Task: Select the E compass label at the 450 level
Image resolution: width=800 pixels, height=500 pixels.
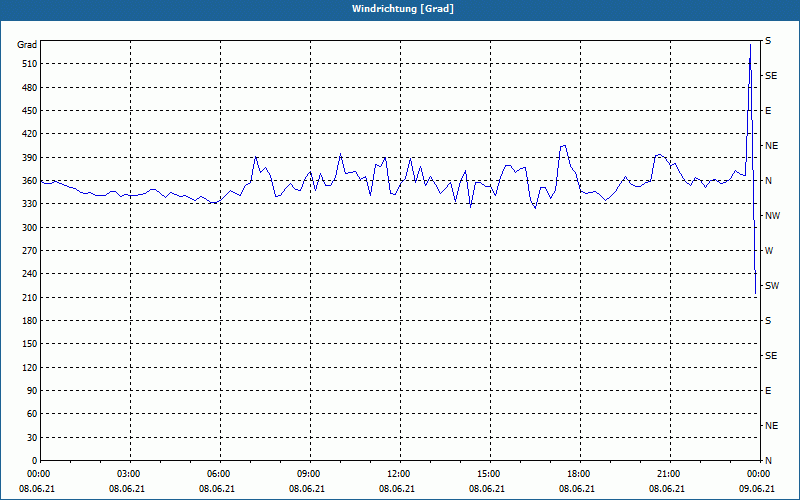Action: 768,111
